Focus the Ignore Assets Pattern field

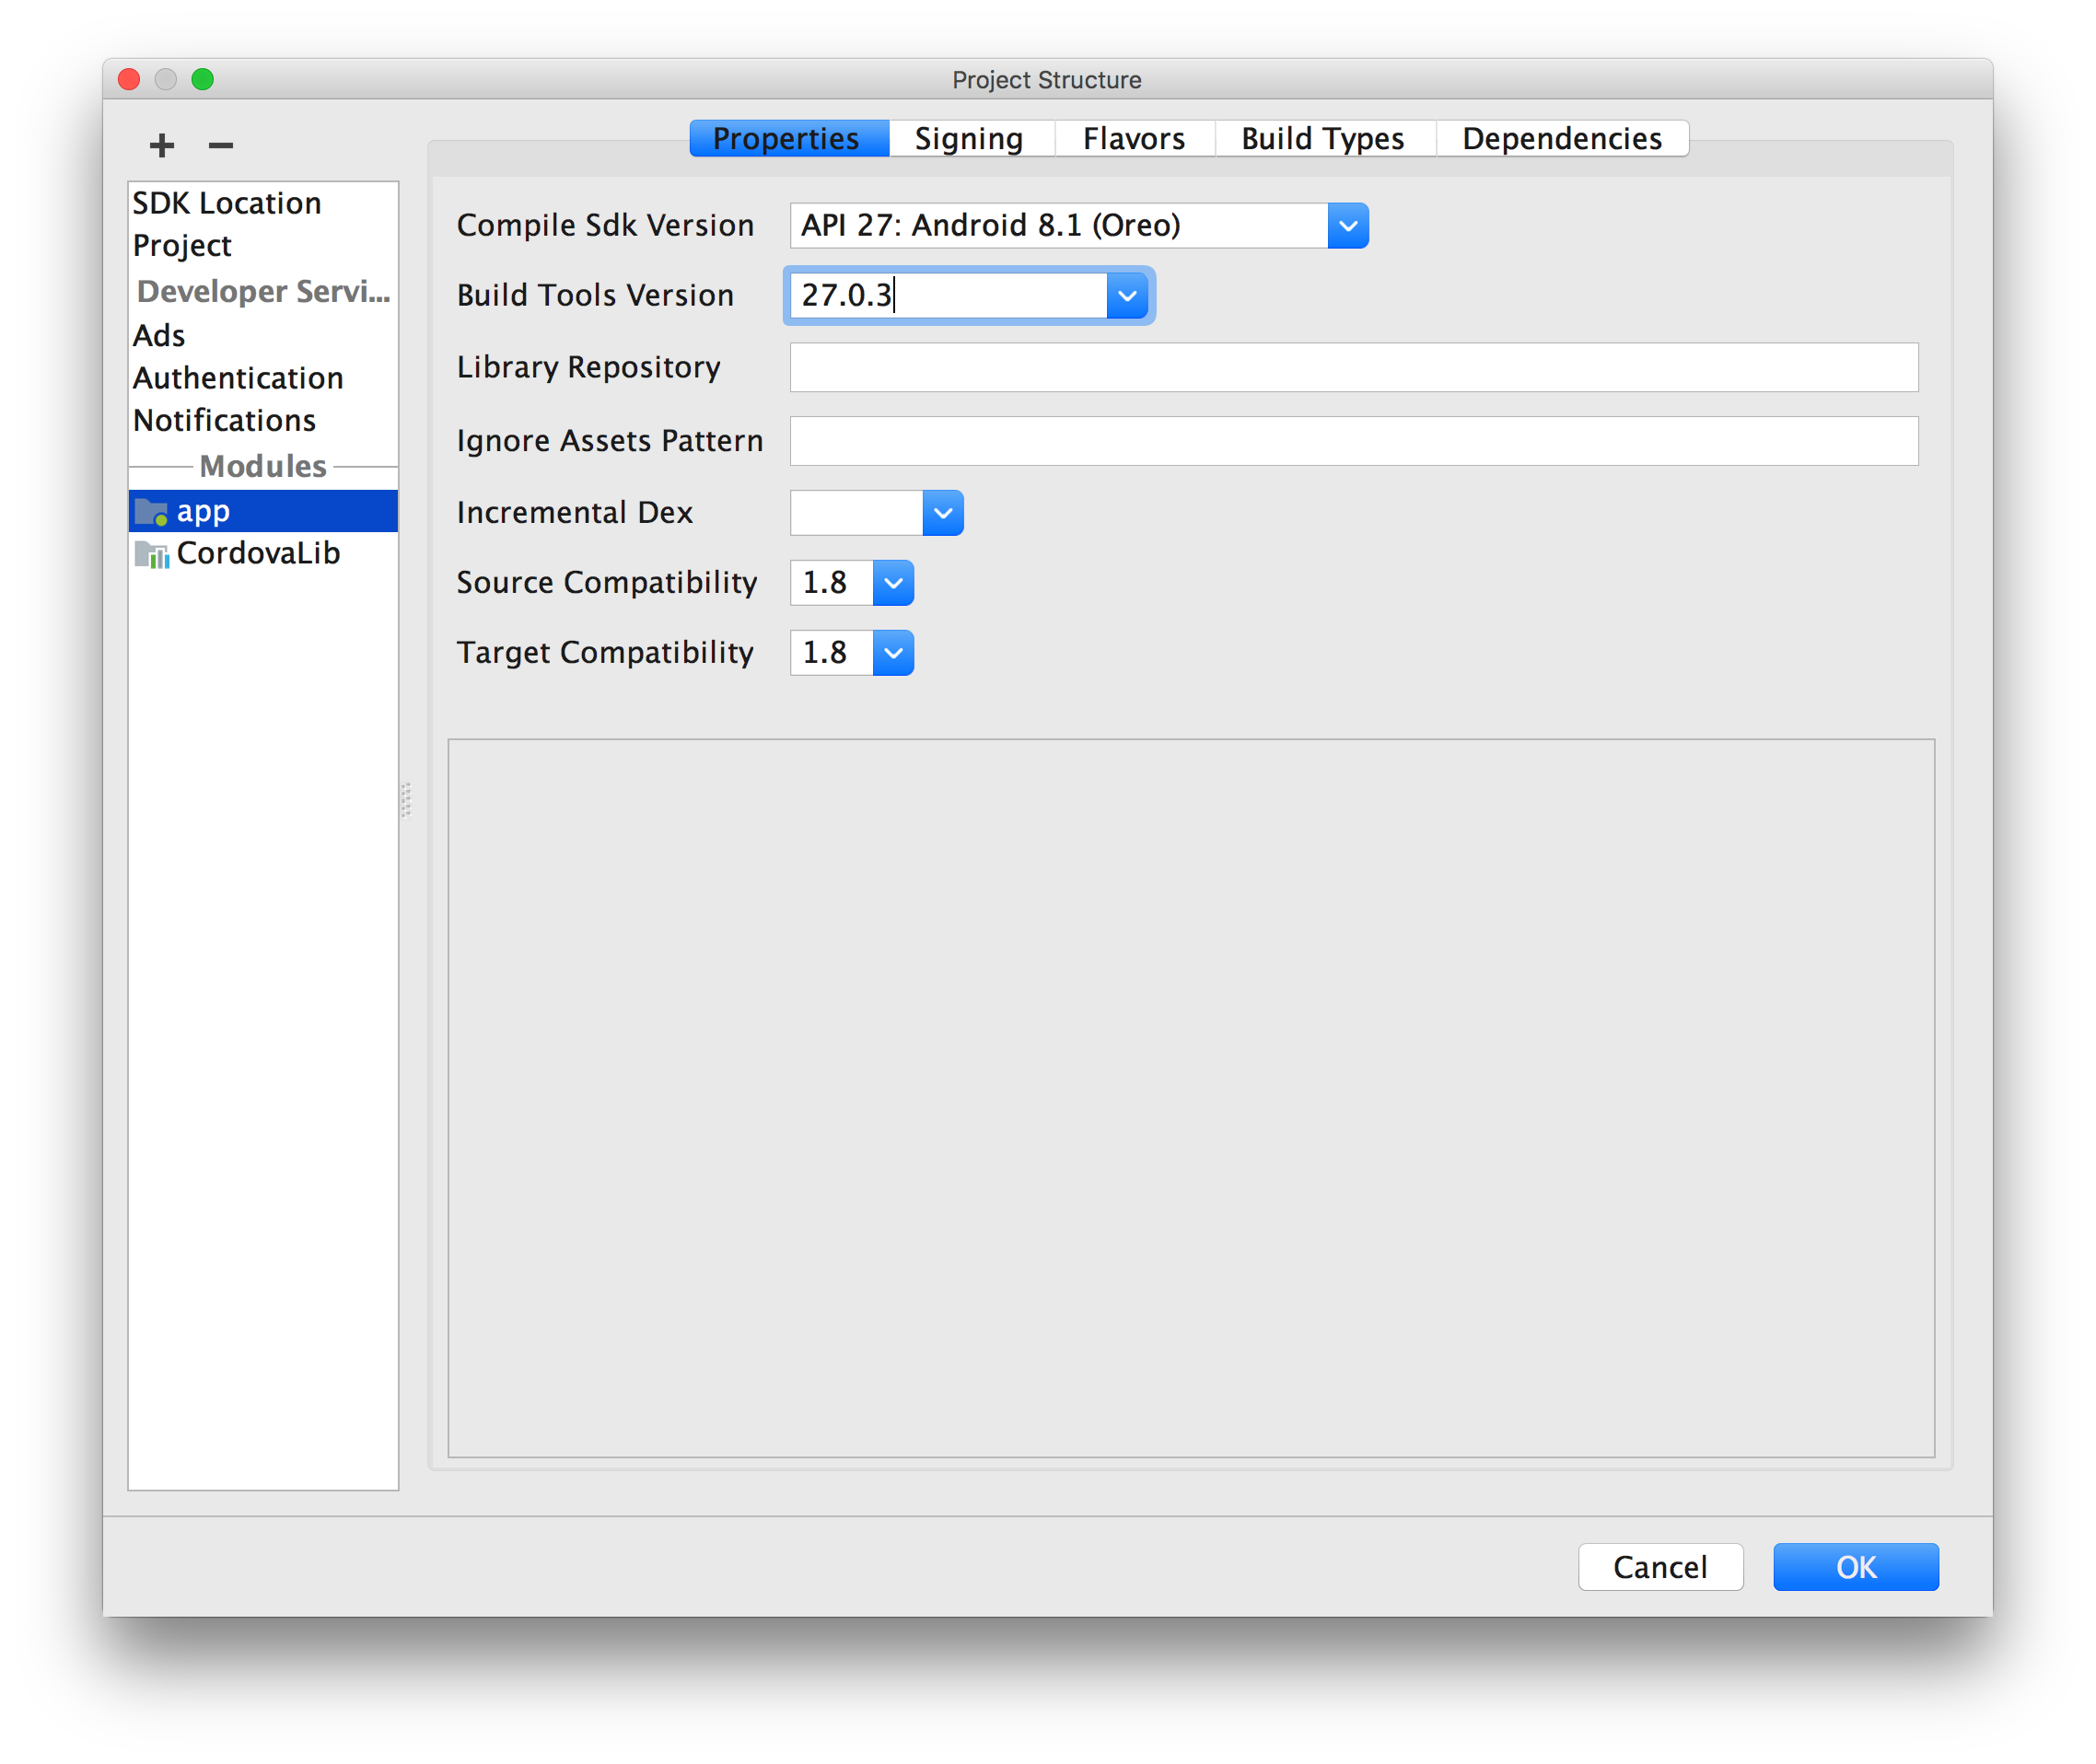point(1353,441)
